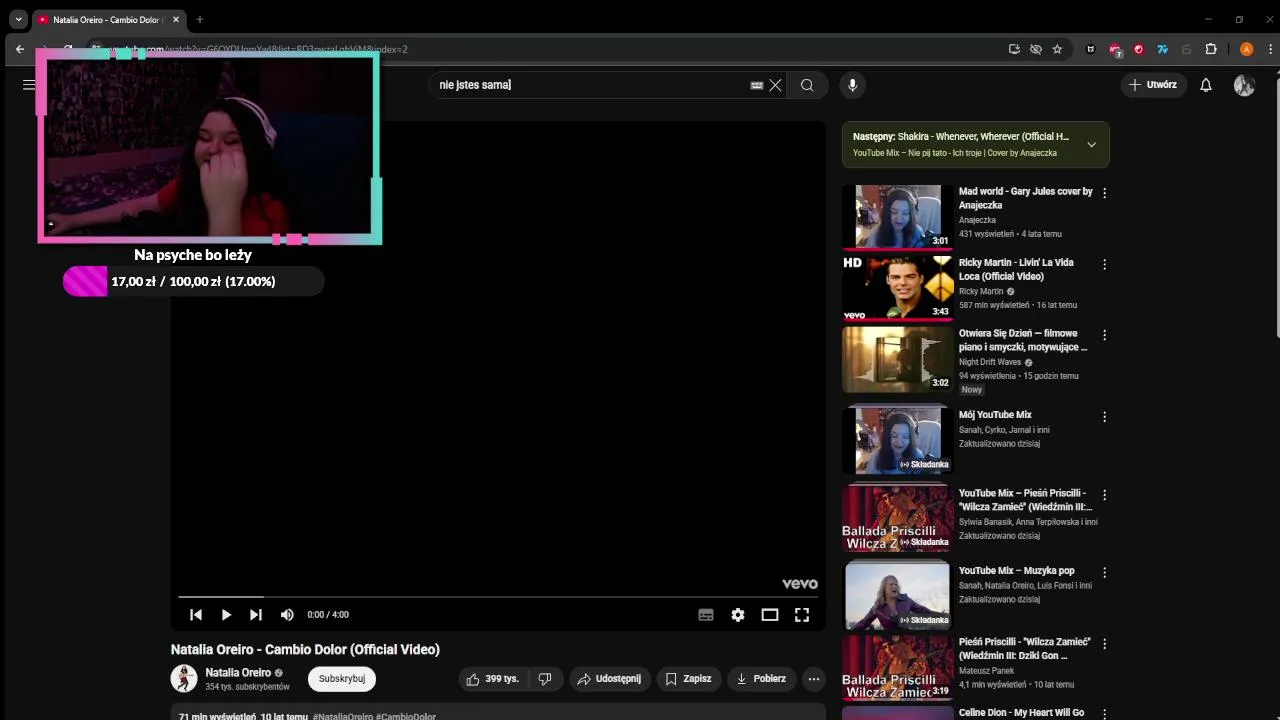This screenshot has height=720, width=1280.
Task: Open Chrome profile avatar A
Action: coord(1246,49)
